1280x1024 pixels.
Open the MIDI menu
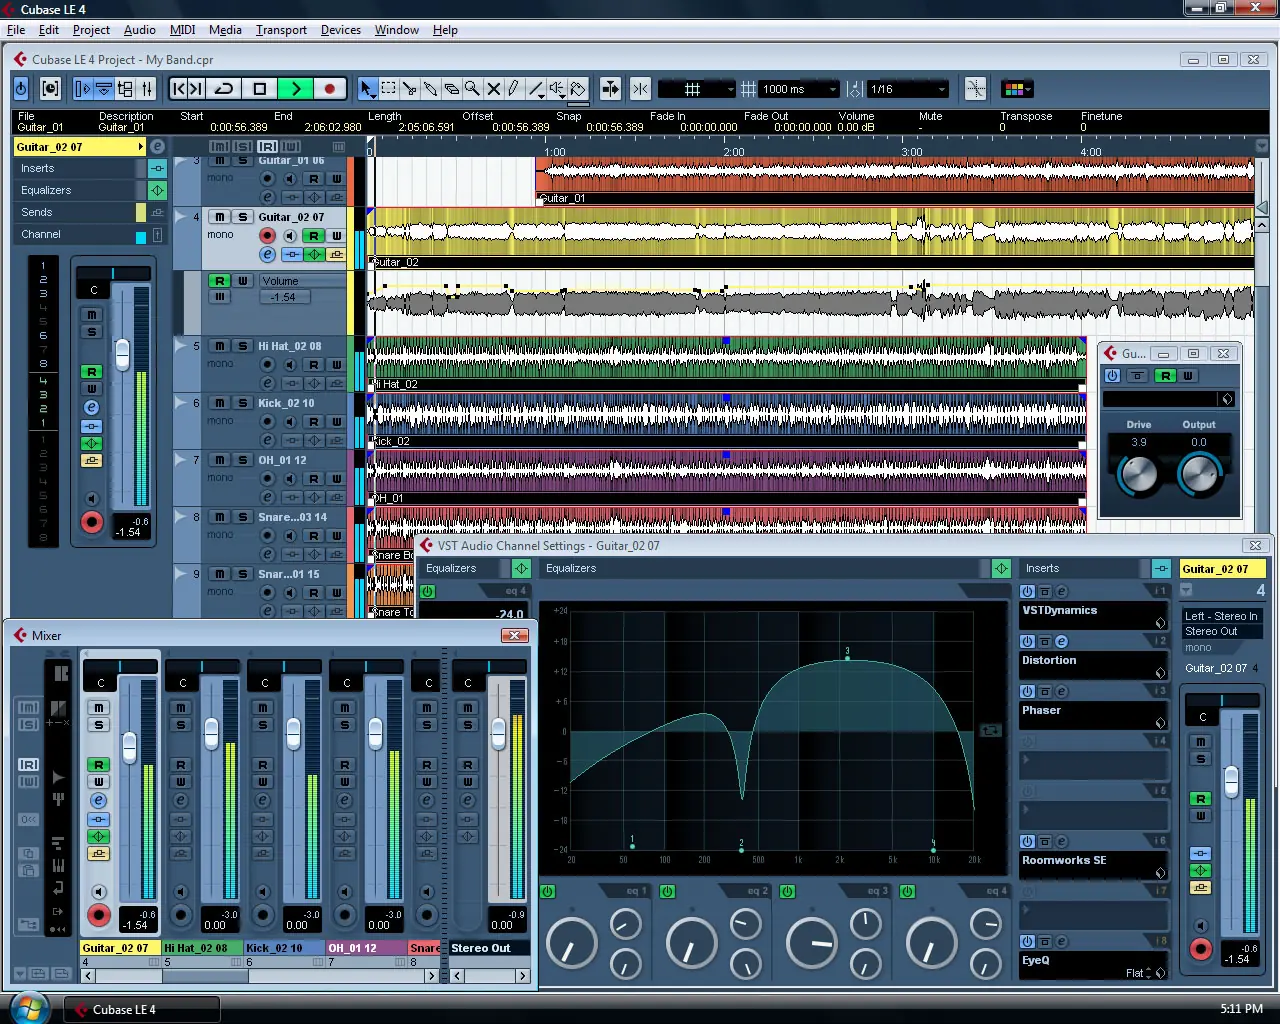[182, 30]
